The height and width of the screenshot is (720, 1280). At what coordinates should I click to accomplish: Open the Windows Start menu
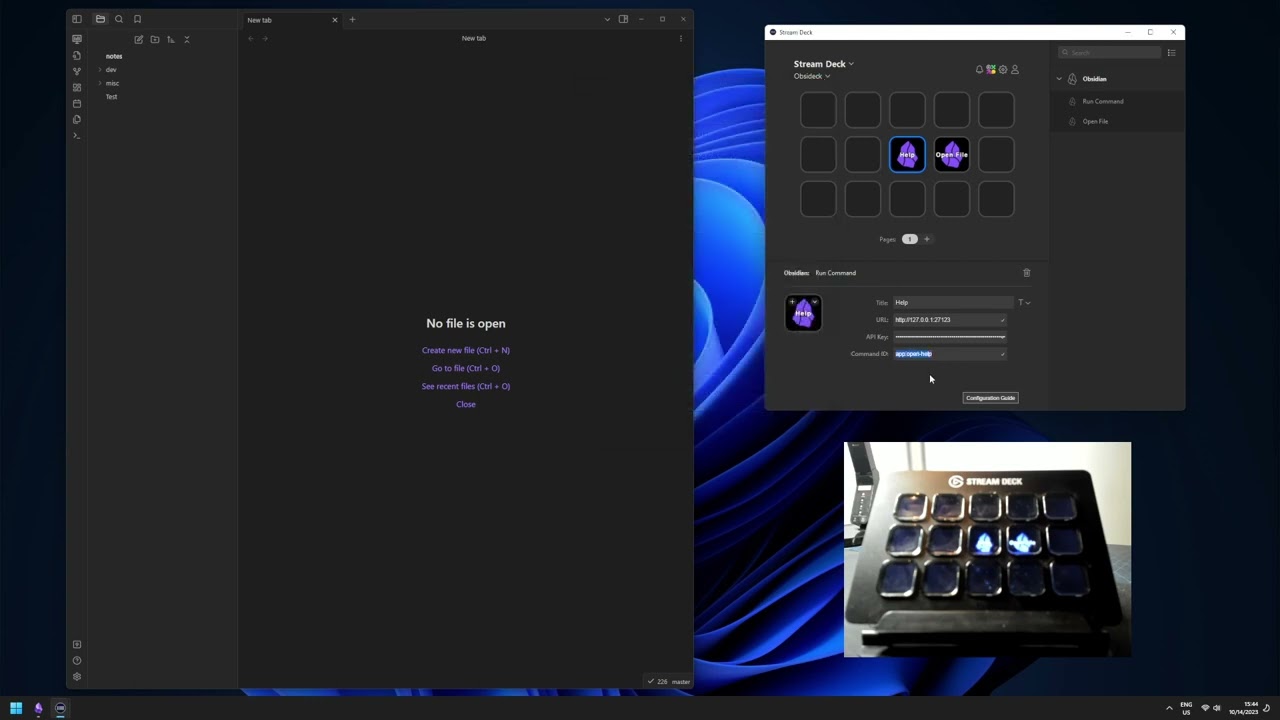16,708
